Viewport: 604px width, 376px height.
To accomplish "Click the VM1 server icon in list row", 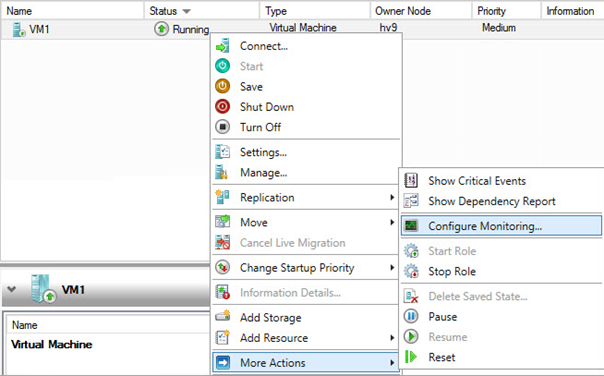I will (18, 29).
